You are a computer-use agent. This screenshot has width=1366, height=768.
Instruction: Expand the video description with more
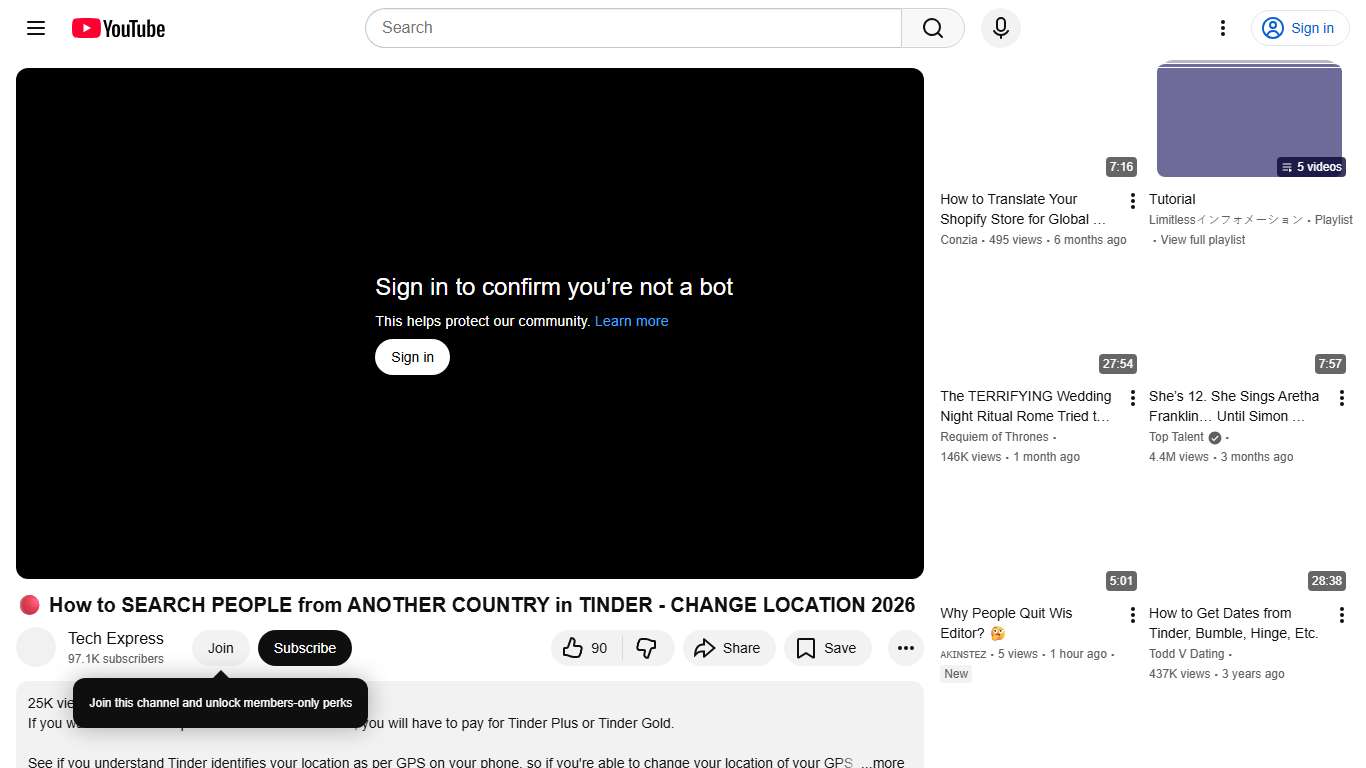coord(884,761)
